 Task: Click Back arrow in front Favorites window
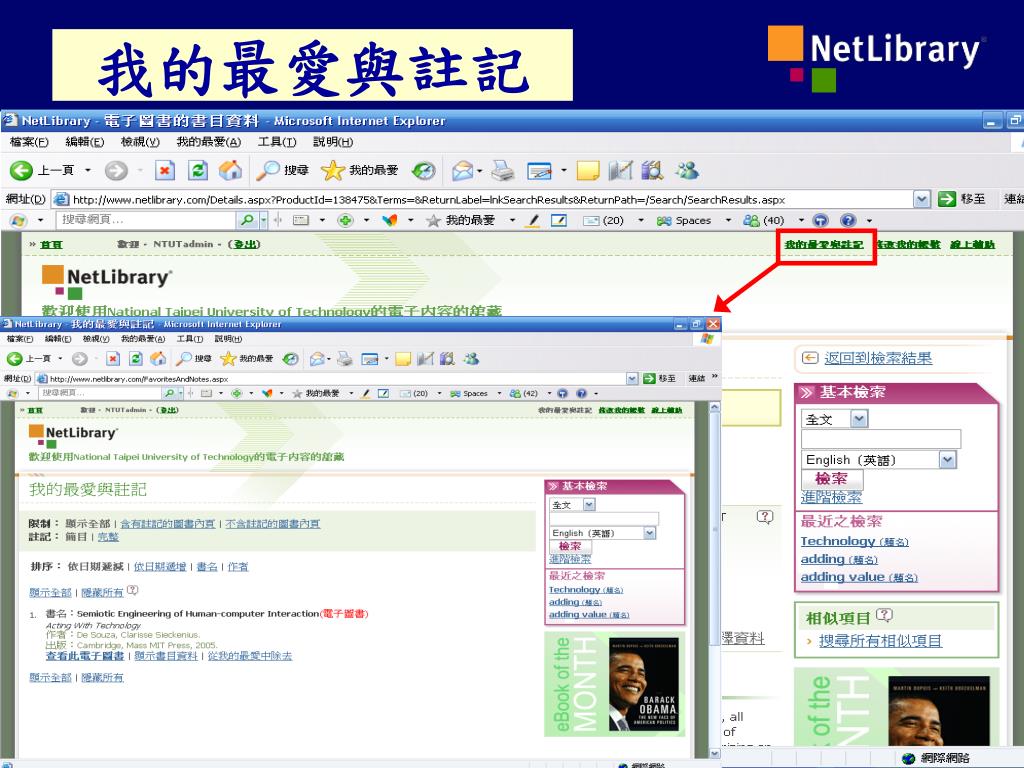(14, 359)
